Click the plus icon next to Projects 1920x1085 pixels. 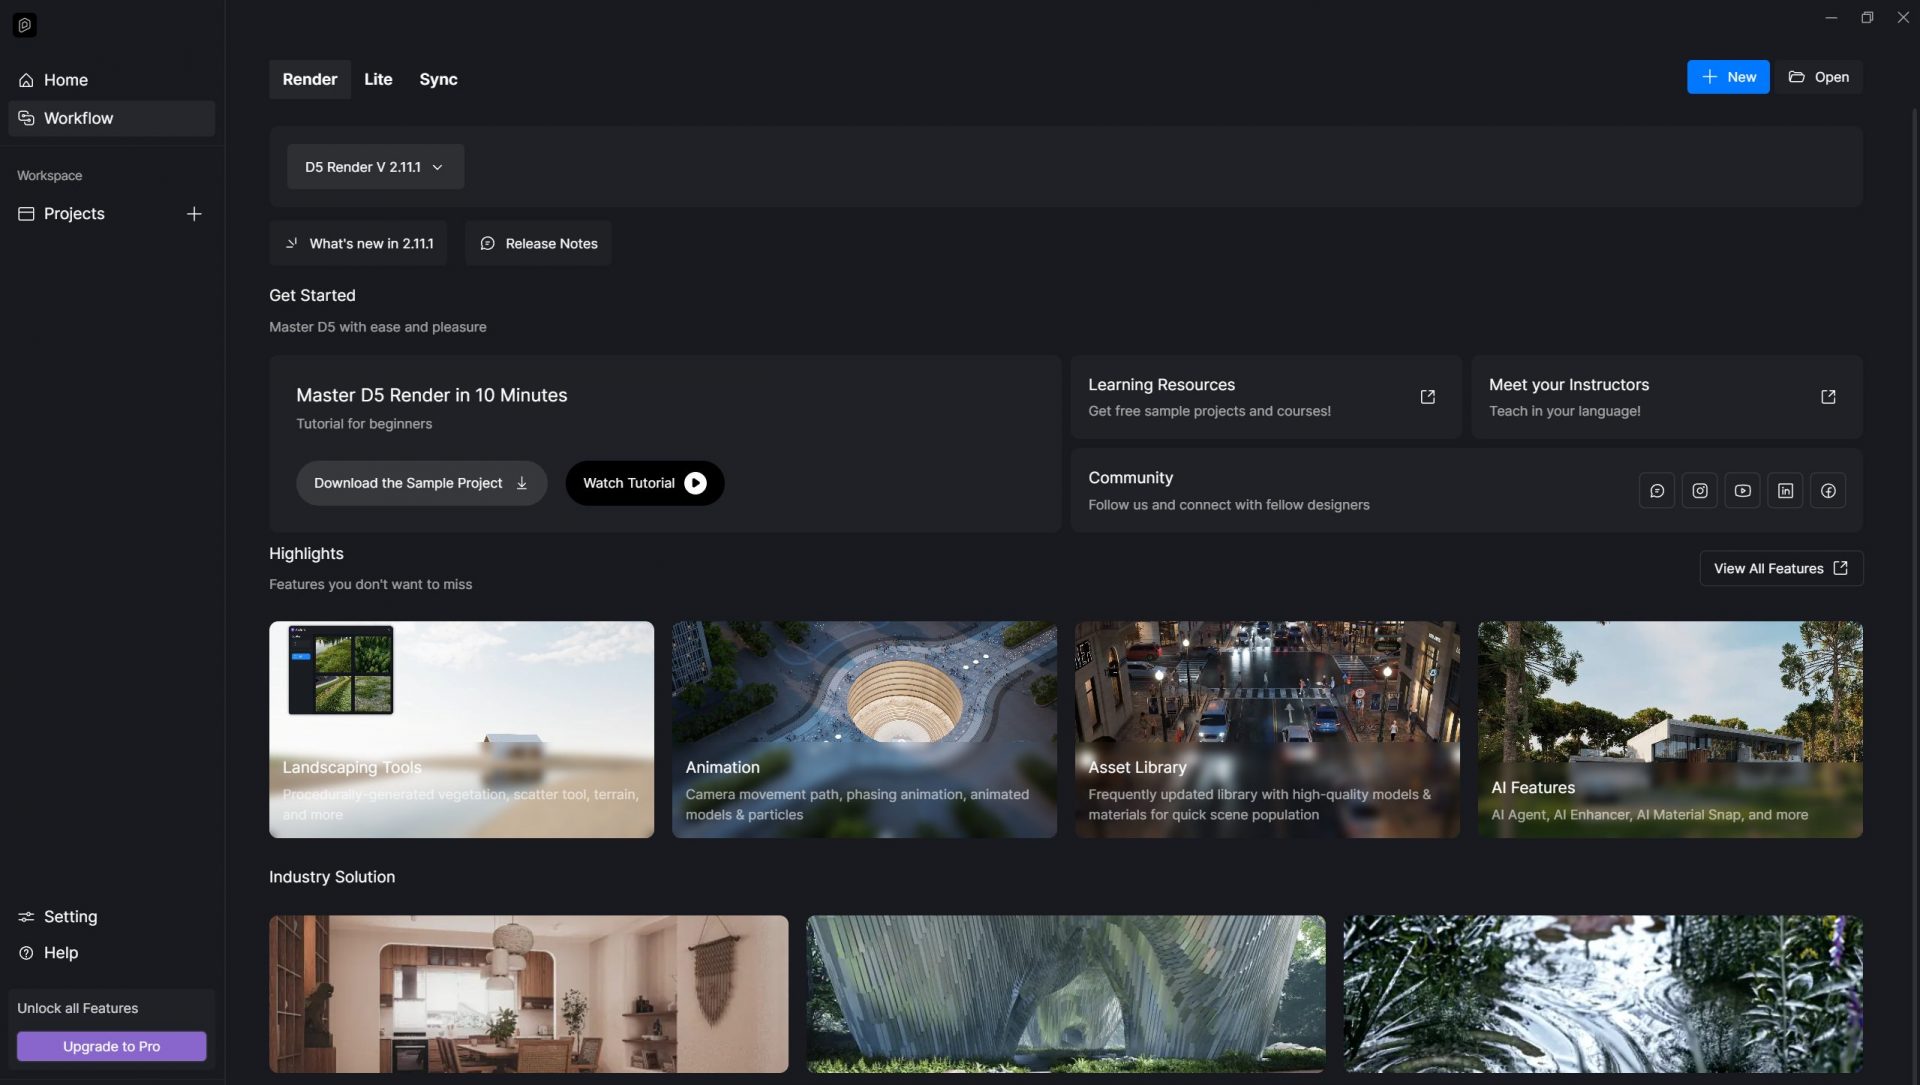click(194, 214)
